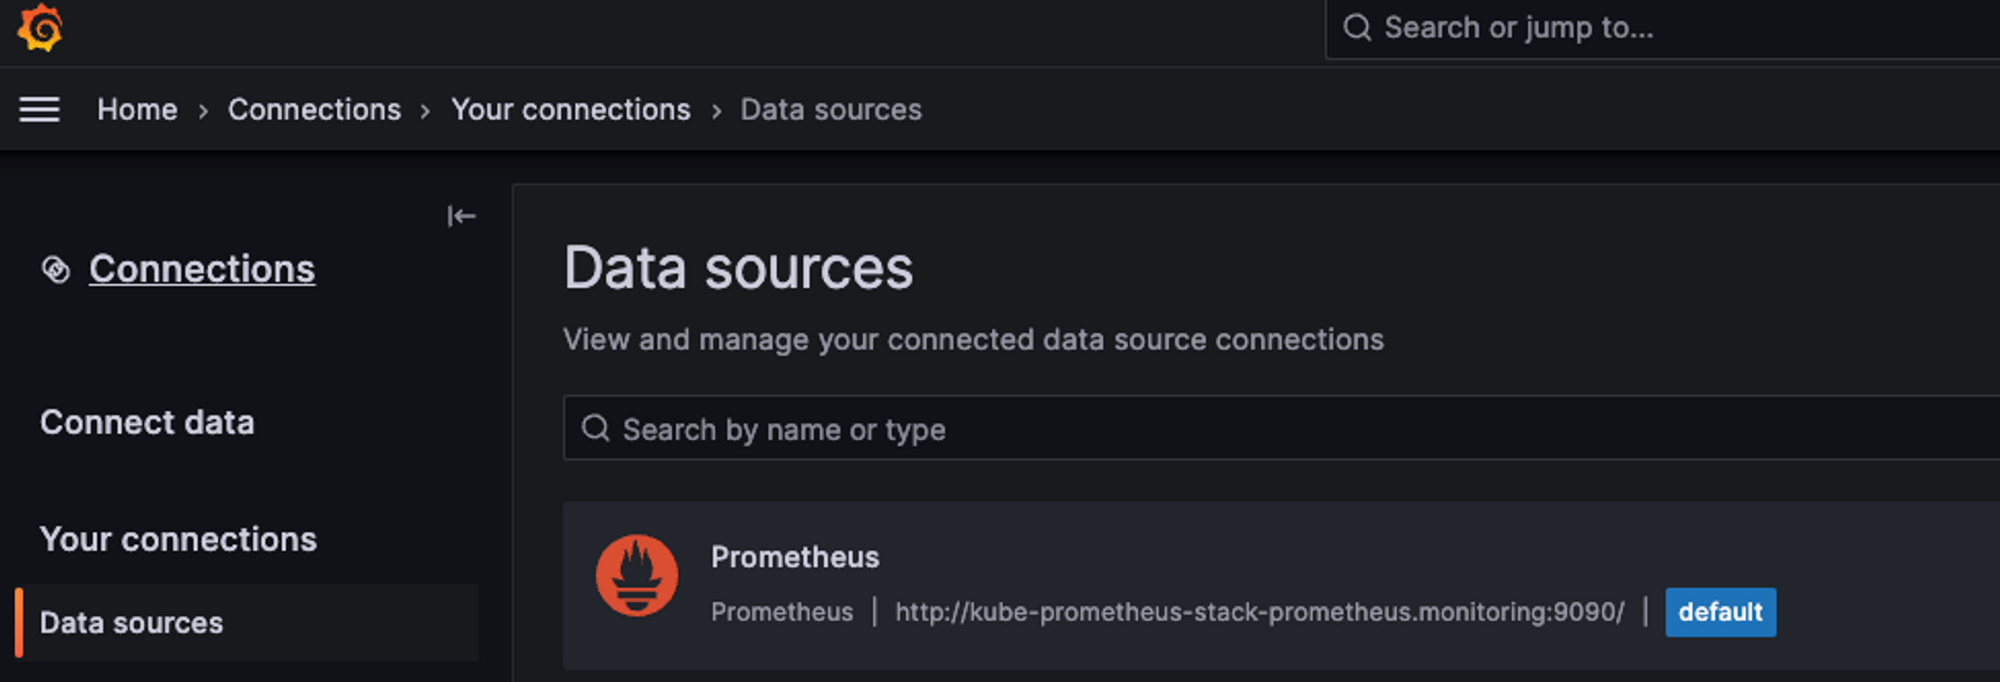The image size is (2000, 682).
Task: Go to Home in the breadcrumb
Action: [x=137, y=109]
